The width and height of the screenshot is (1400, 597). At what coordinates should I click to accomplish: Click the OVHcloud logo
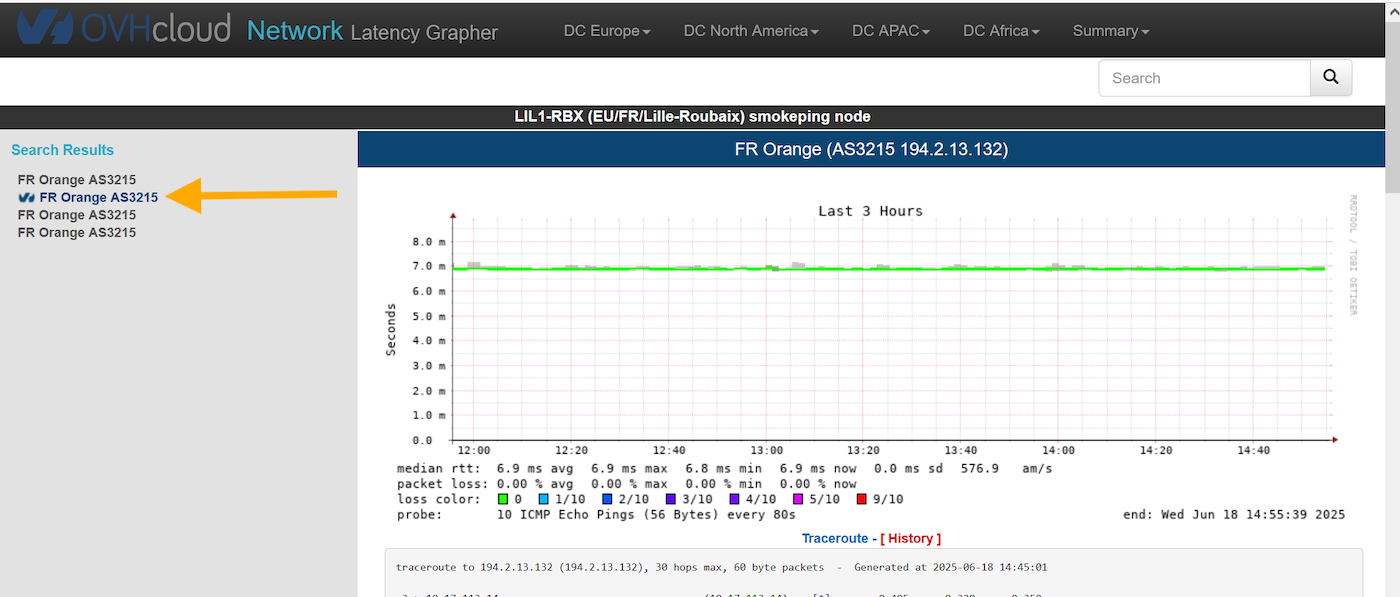click(x=123, y=29)
